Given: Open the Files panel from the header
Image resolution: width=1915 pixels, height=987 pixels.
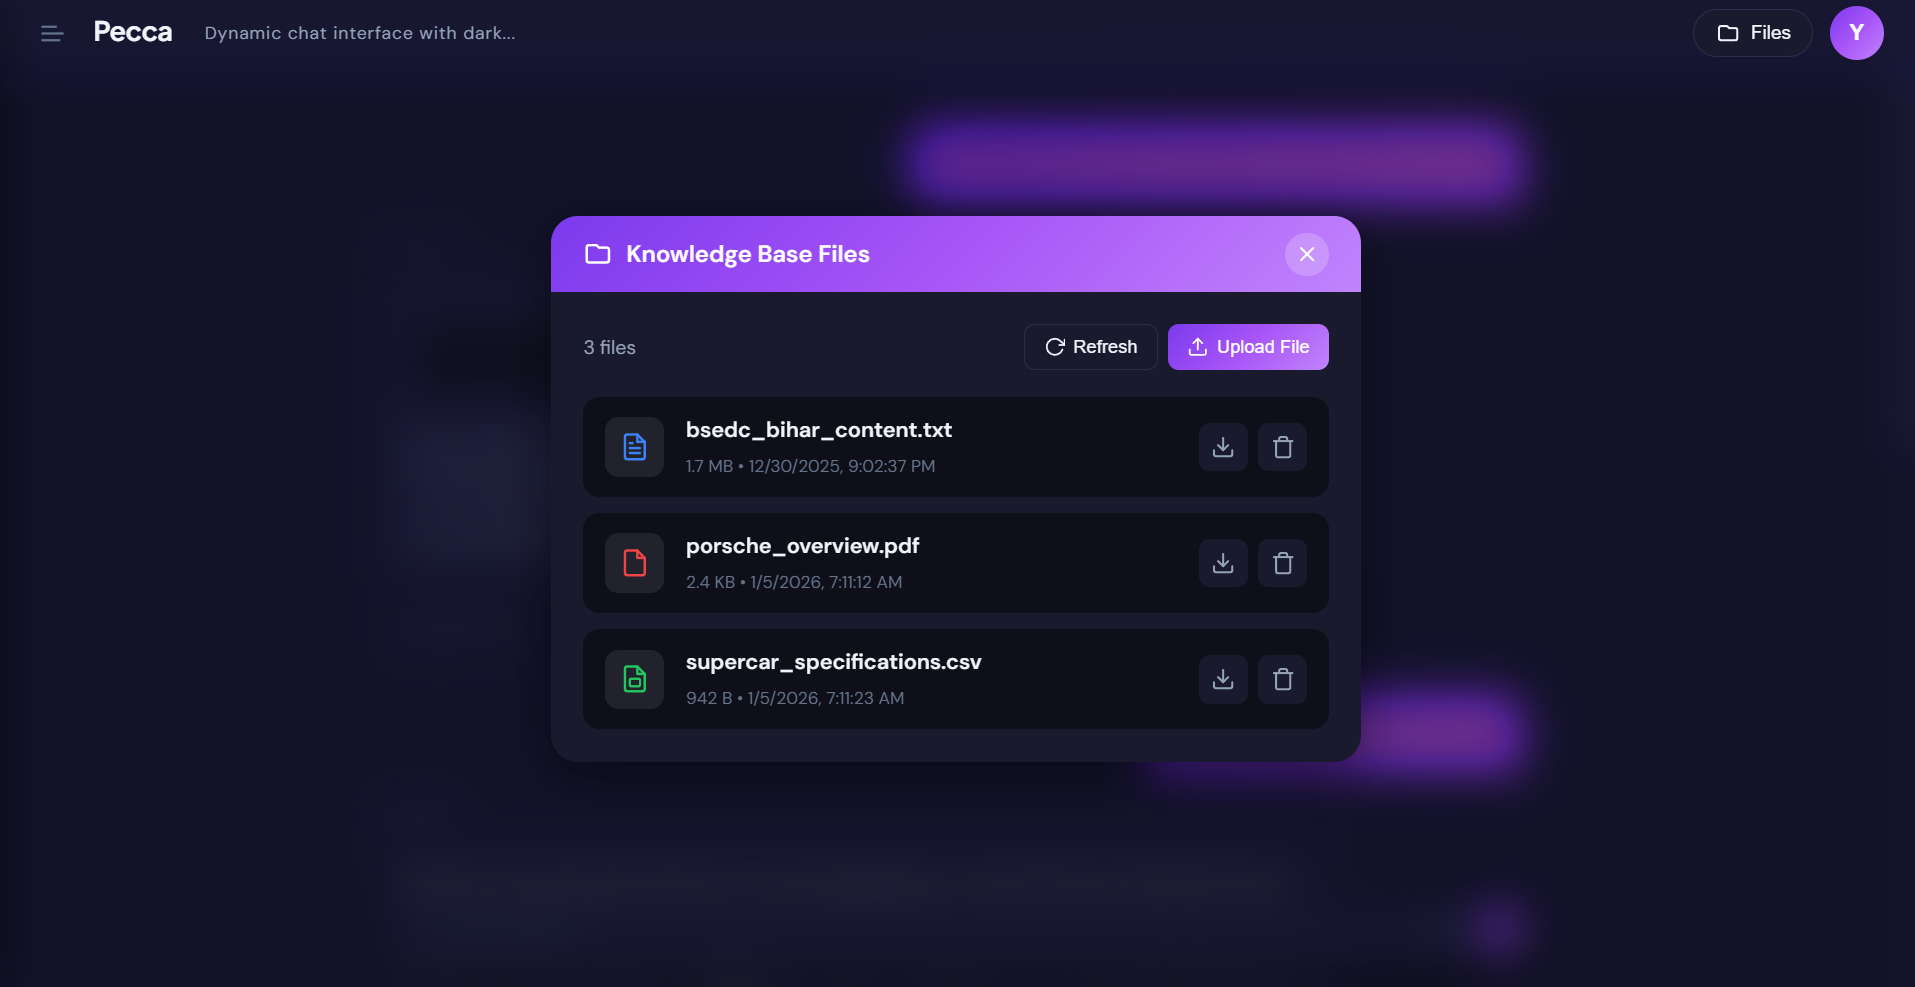Looking at the screenshot, I should pyautogui.click(x=1752, y=33).
